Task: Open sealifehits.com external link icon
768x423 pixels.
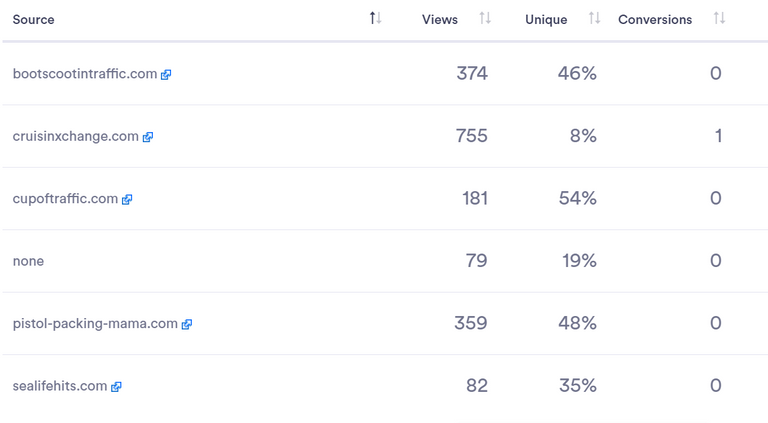Action: pyautogui.click(x=116, y=387)
